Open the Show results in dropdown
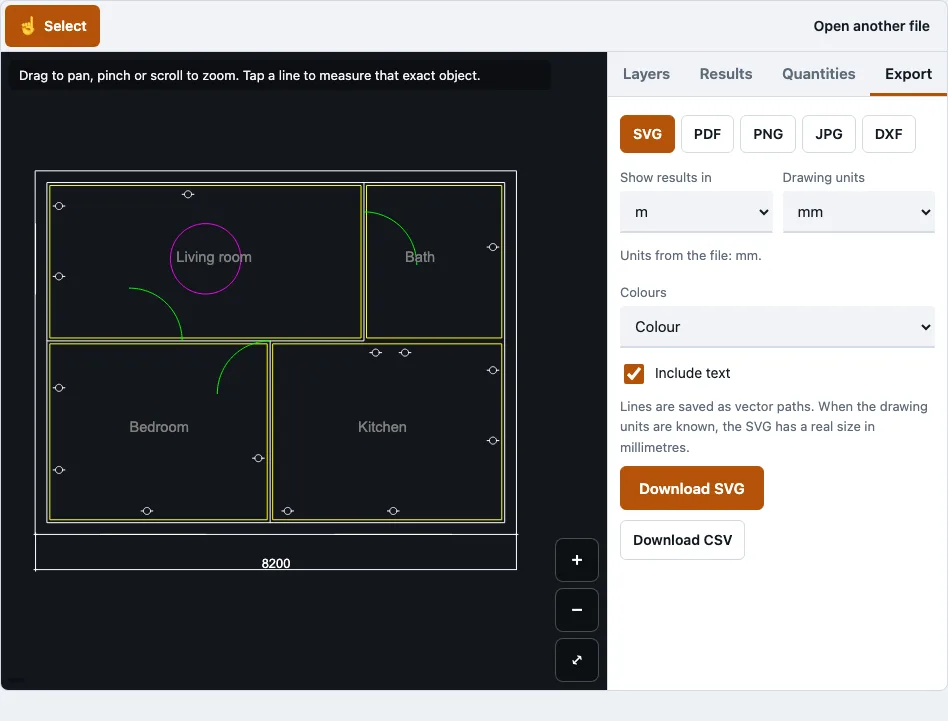 tap(696, 212)
